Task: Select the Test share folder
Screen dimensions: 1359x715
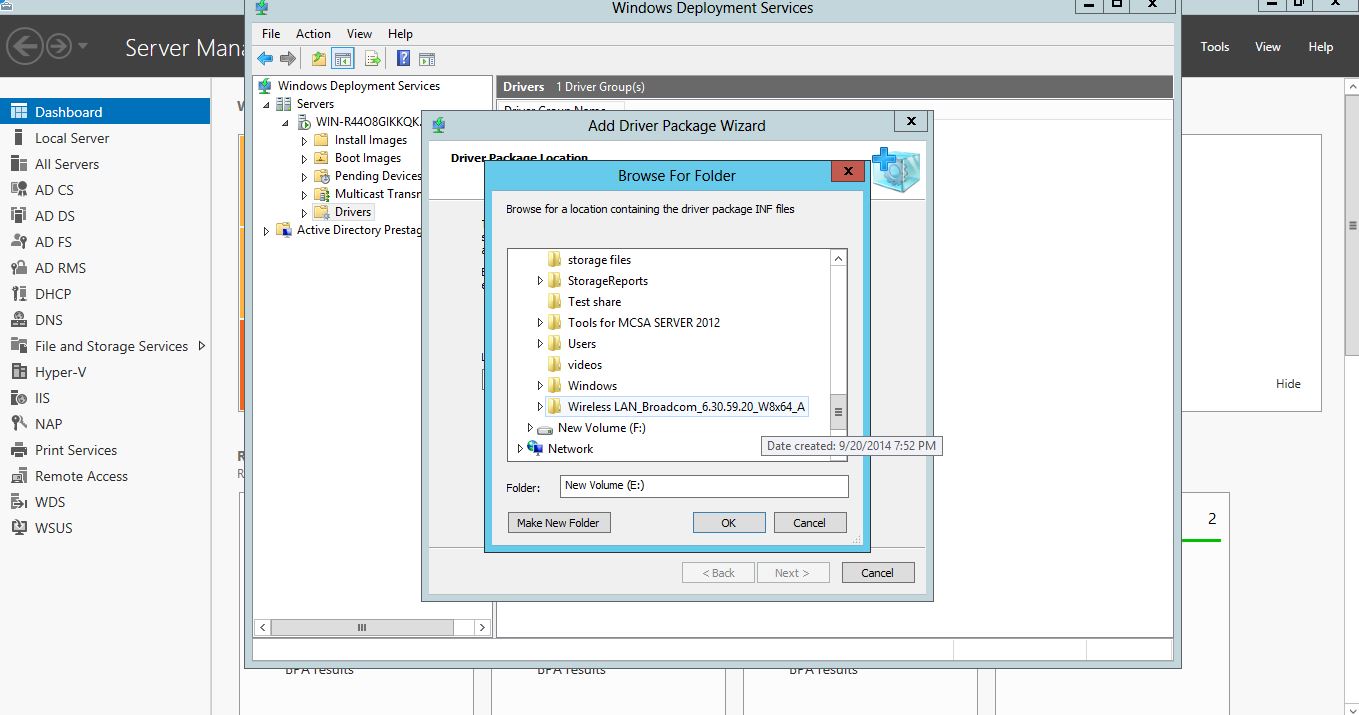Action: [593, 302]
